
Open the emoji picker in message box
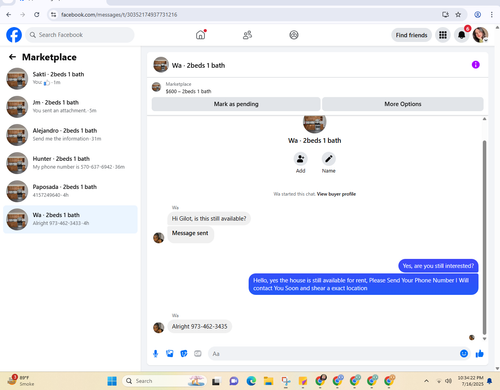point(464,354)
